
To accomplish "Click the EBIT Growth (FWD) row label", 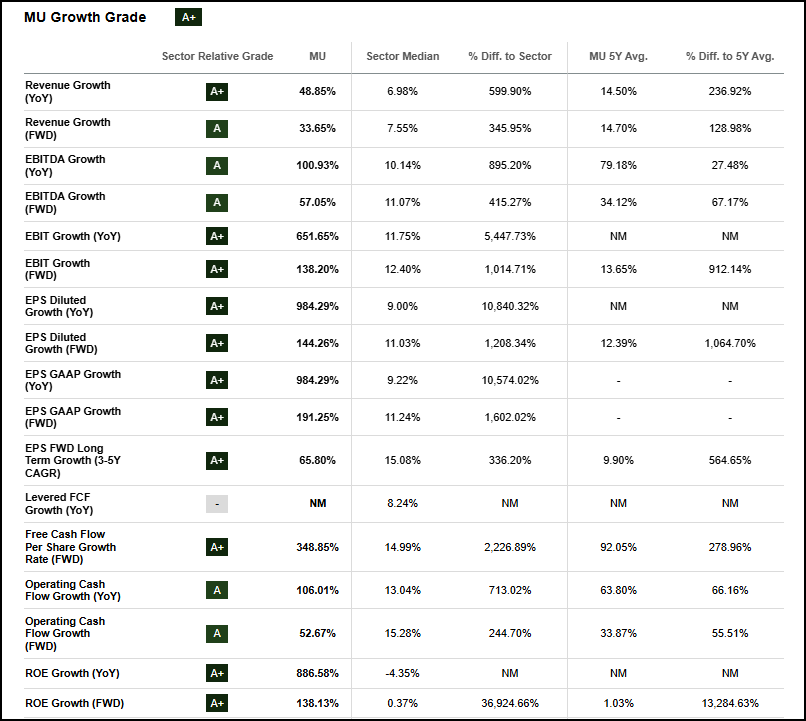I will [x=57, y=270].
